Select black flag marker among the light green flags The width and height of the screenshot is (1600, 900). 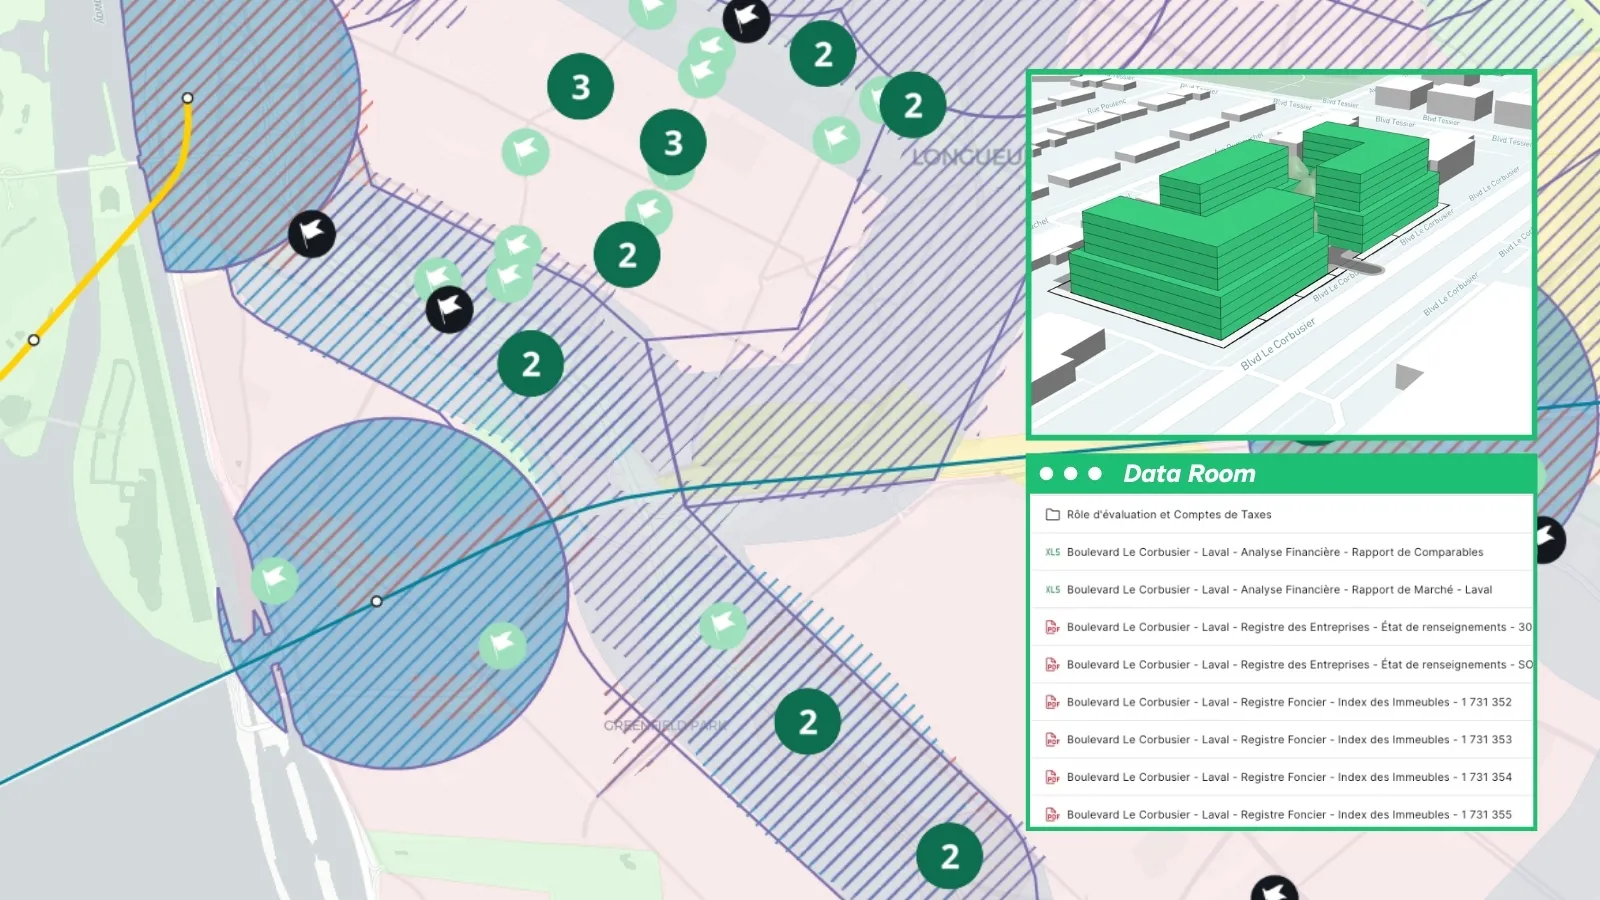click(x=450, y=309)
